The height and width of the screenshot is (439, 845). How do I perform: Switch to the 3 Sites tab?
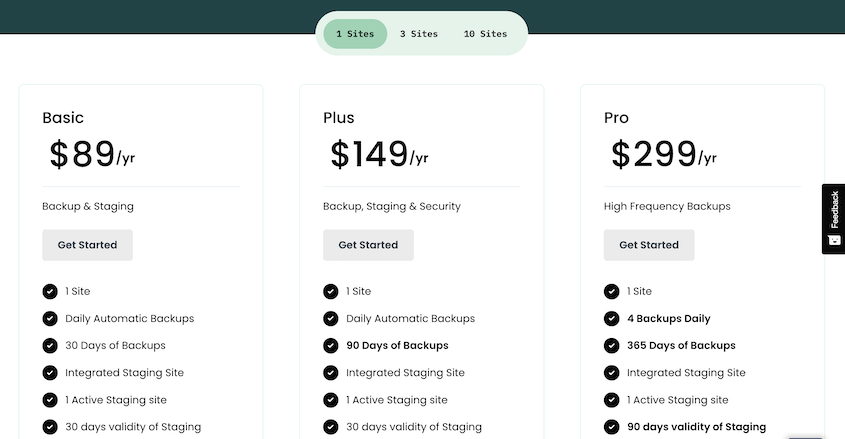[x=419, y=34]
